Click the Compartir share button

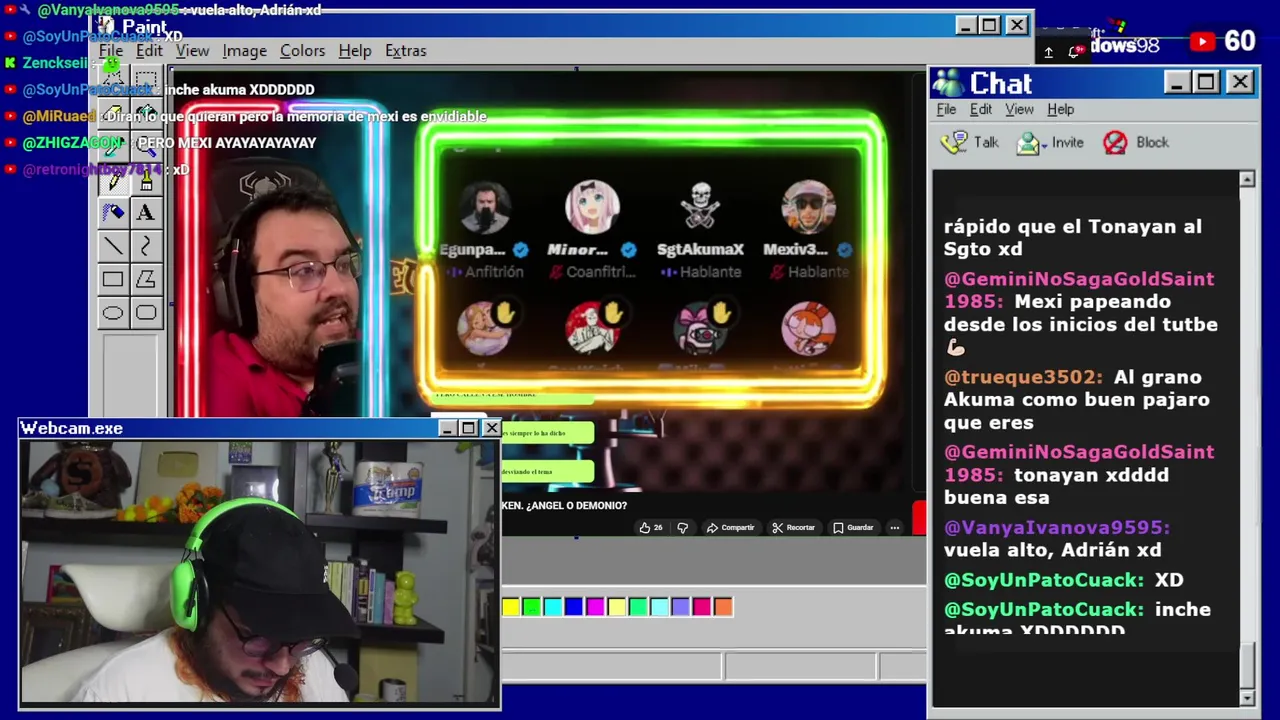(730, 527)
